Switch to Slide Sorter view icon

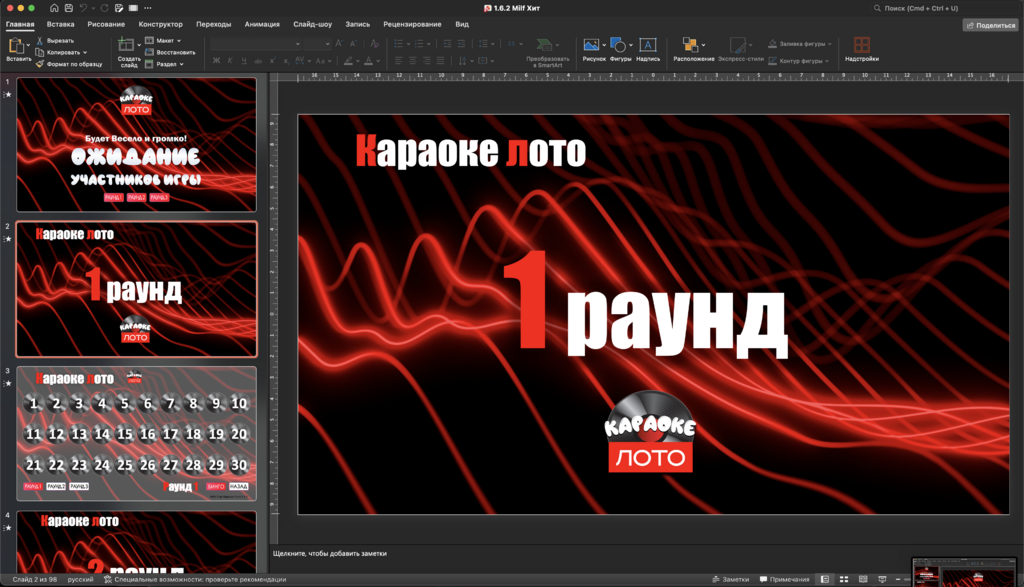point(844,579)
